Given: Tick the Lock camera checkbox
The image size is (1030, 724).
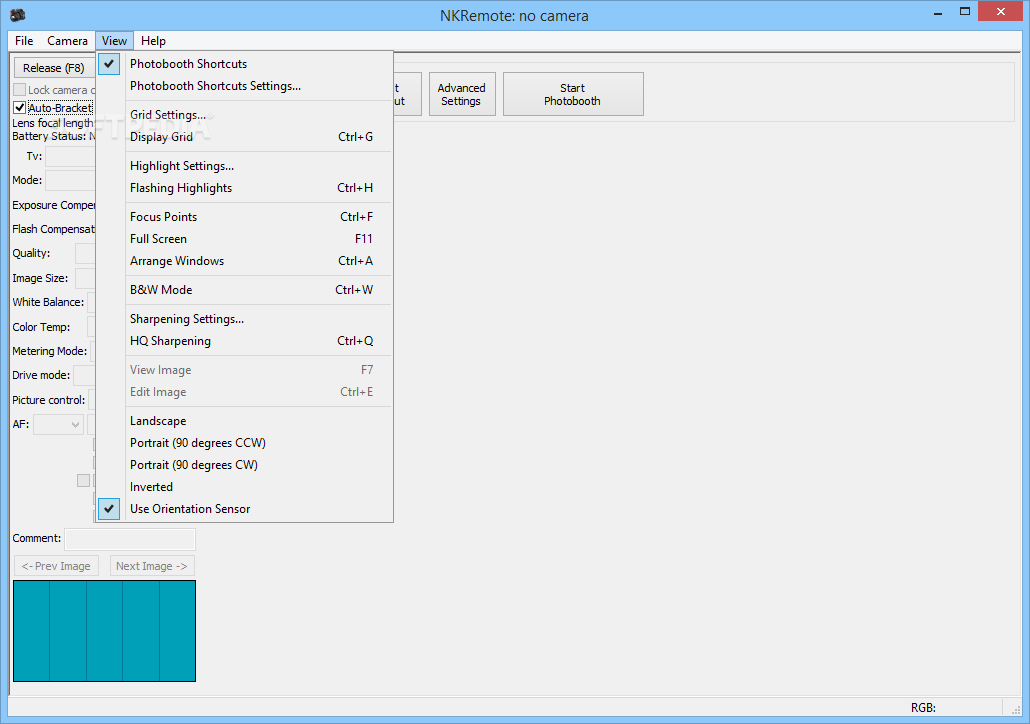Looking at the screenshot, I should click(20, 89).
